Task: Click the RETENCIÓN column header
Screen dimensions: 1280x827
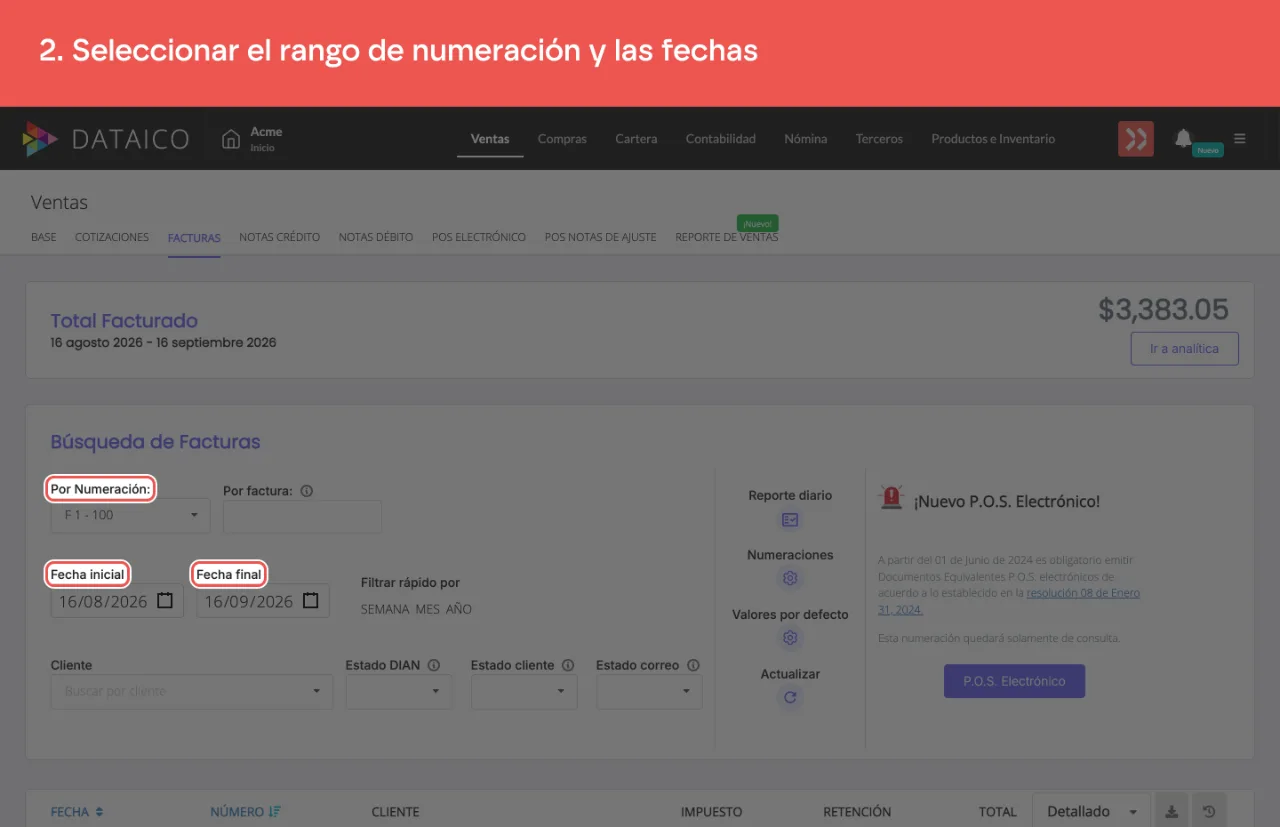Action: click(x=857, y=812)
